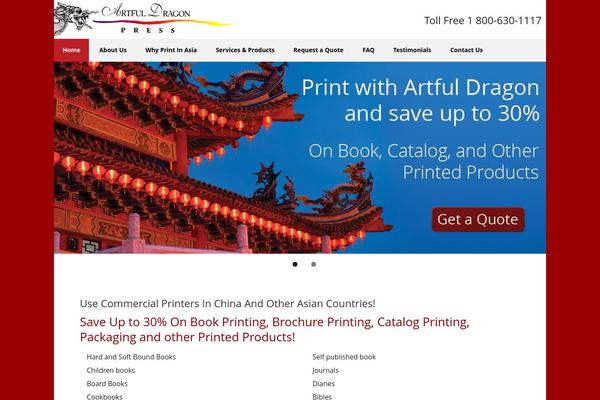Click 'Print with Artful Dragon' banner headline
The image size is (600, 400).
(x=421, y=100)
